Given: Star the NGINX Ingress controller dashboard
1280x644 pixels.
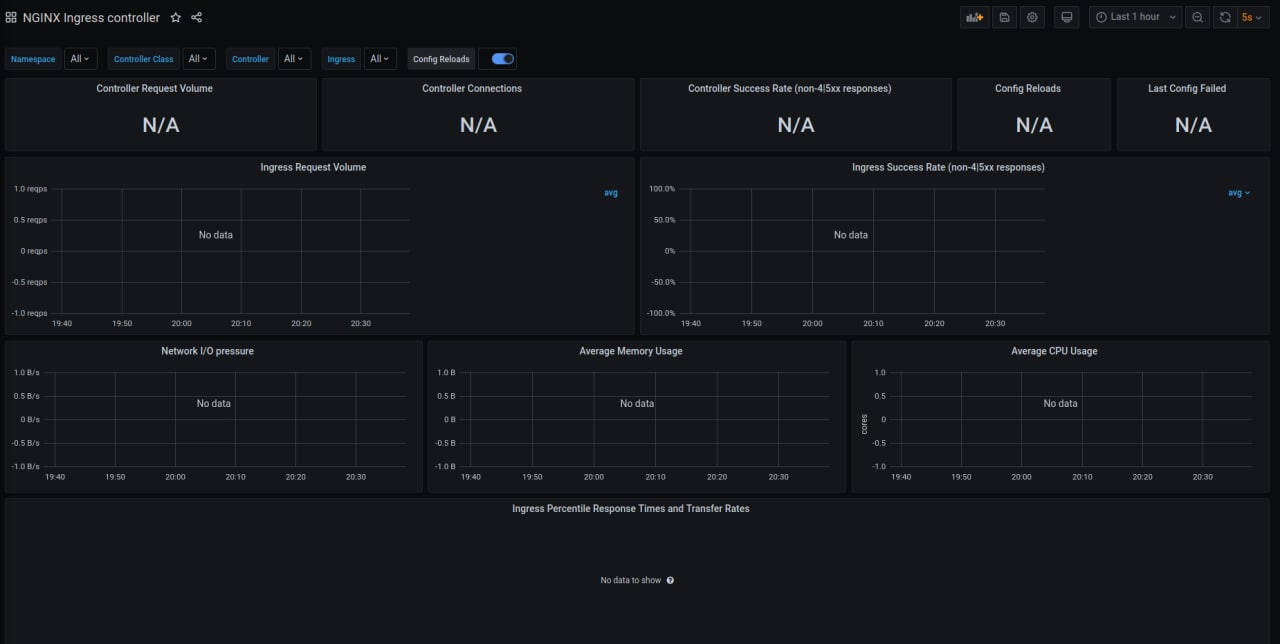Looking at the screenshot, I should pyautogui.click(x=176, y=17).
